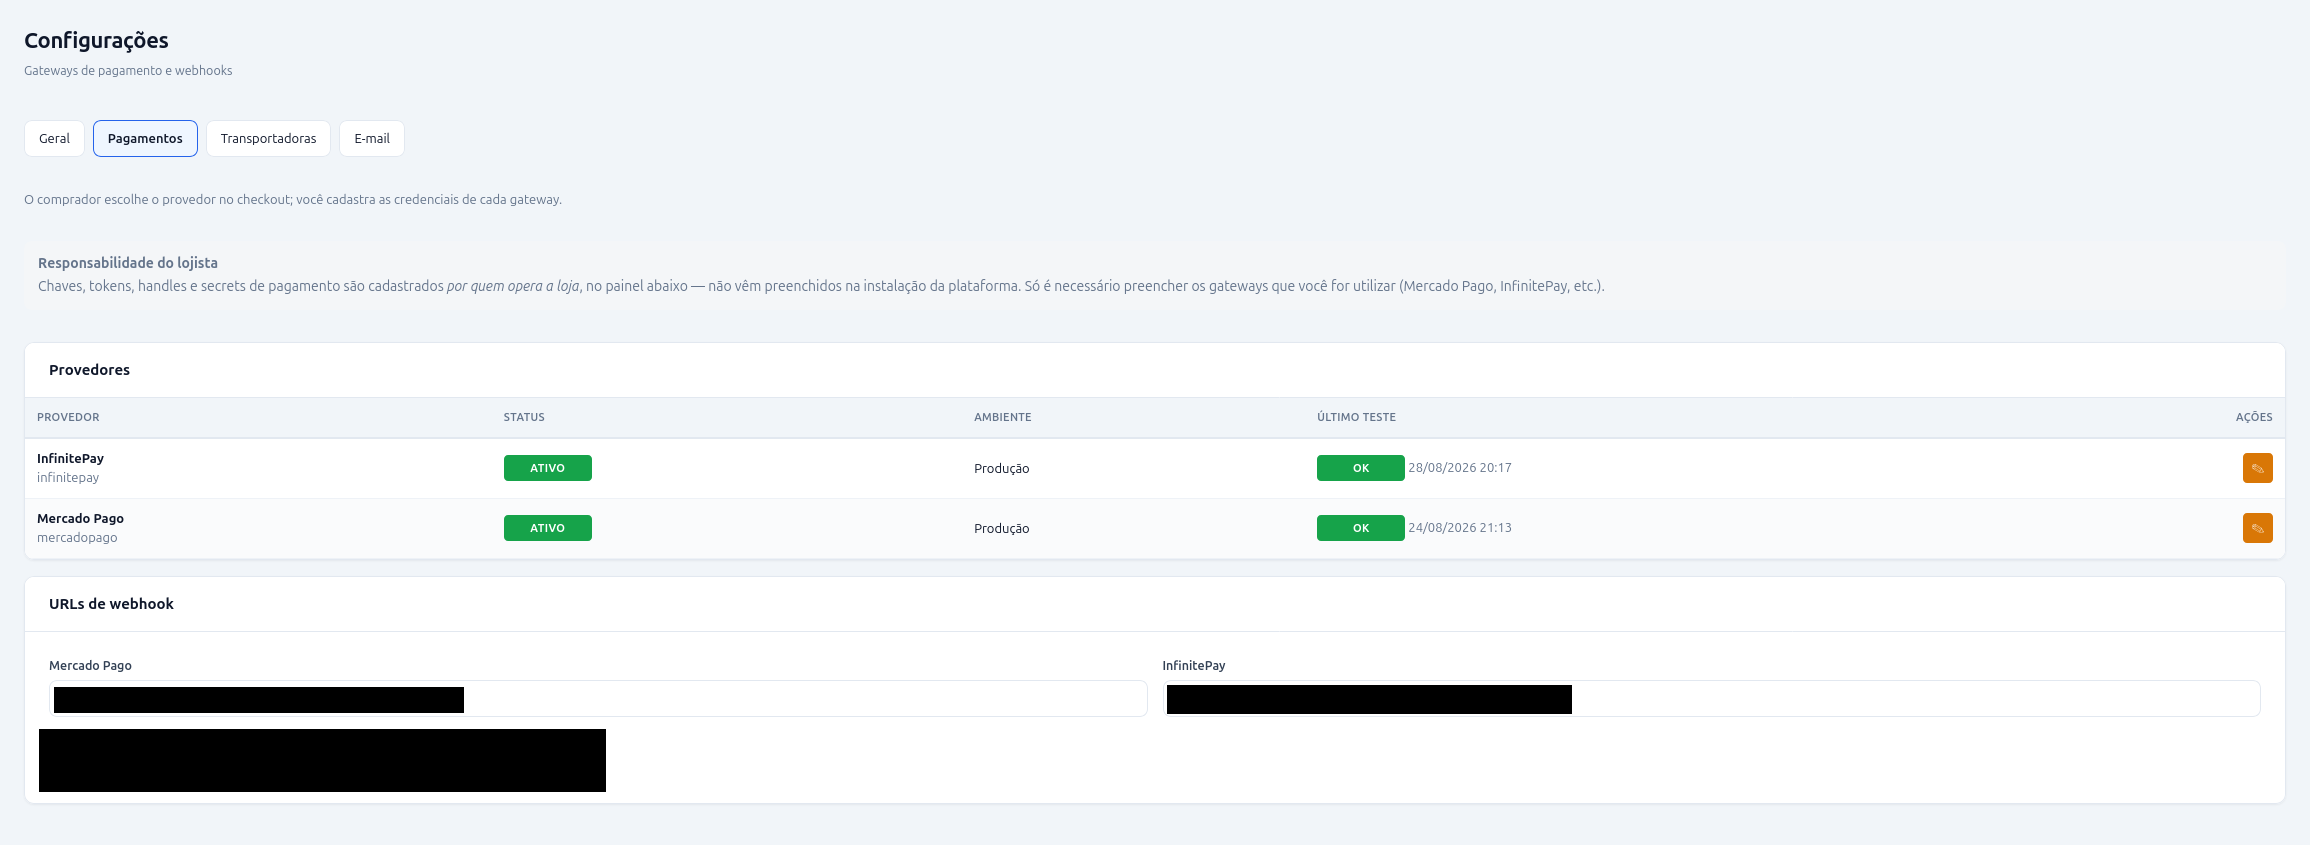Click the Mercado Pago webhook field label
2310x845 pixels.
coord(90,666)
